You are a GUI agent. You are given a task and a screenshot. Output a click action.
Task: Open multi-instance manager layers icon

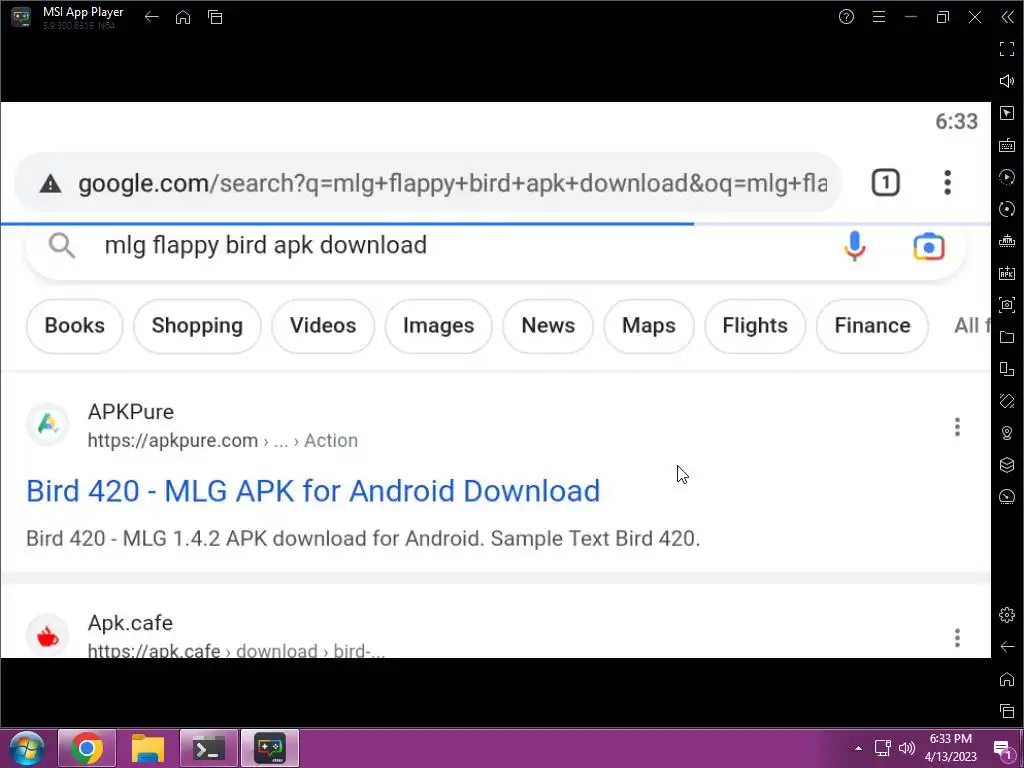click(x=1006, y=465)
